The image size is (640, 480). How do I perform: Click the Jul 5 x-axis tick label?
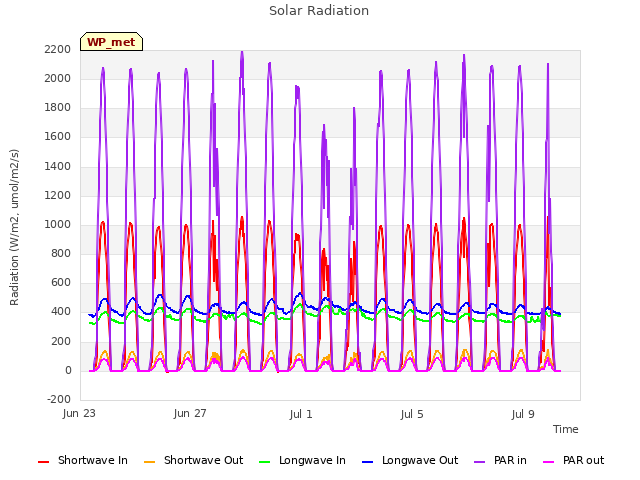[x=412, y=414]
